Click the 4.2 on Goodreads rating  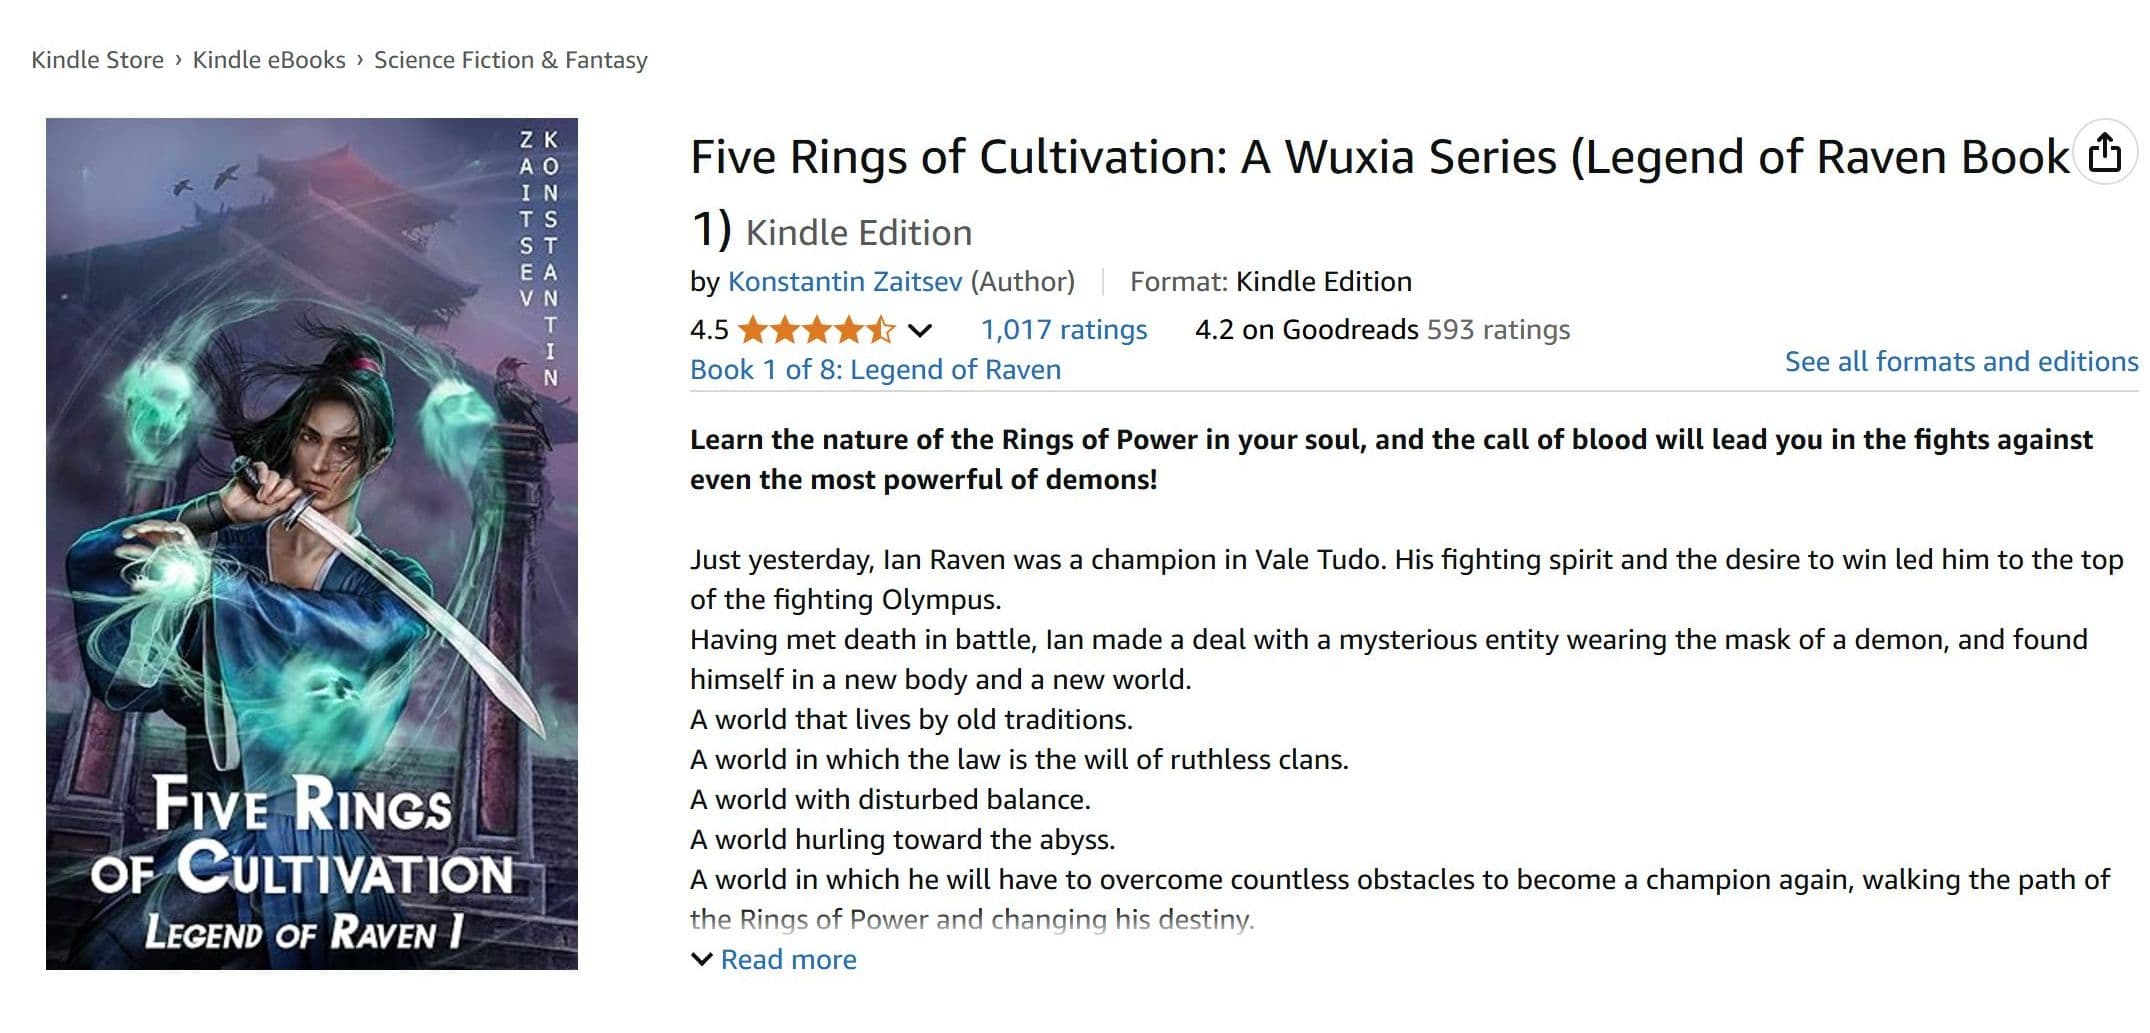click(1306, 330)
